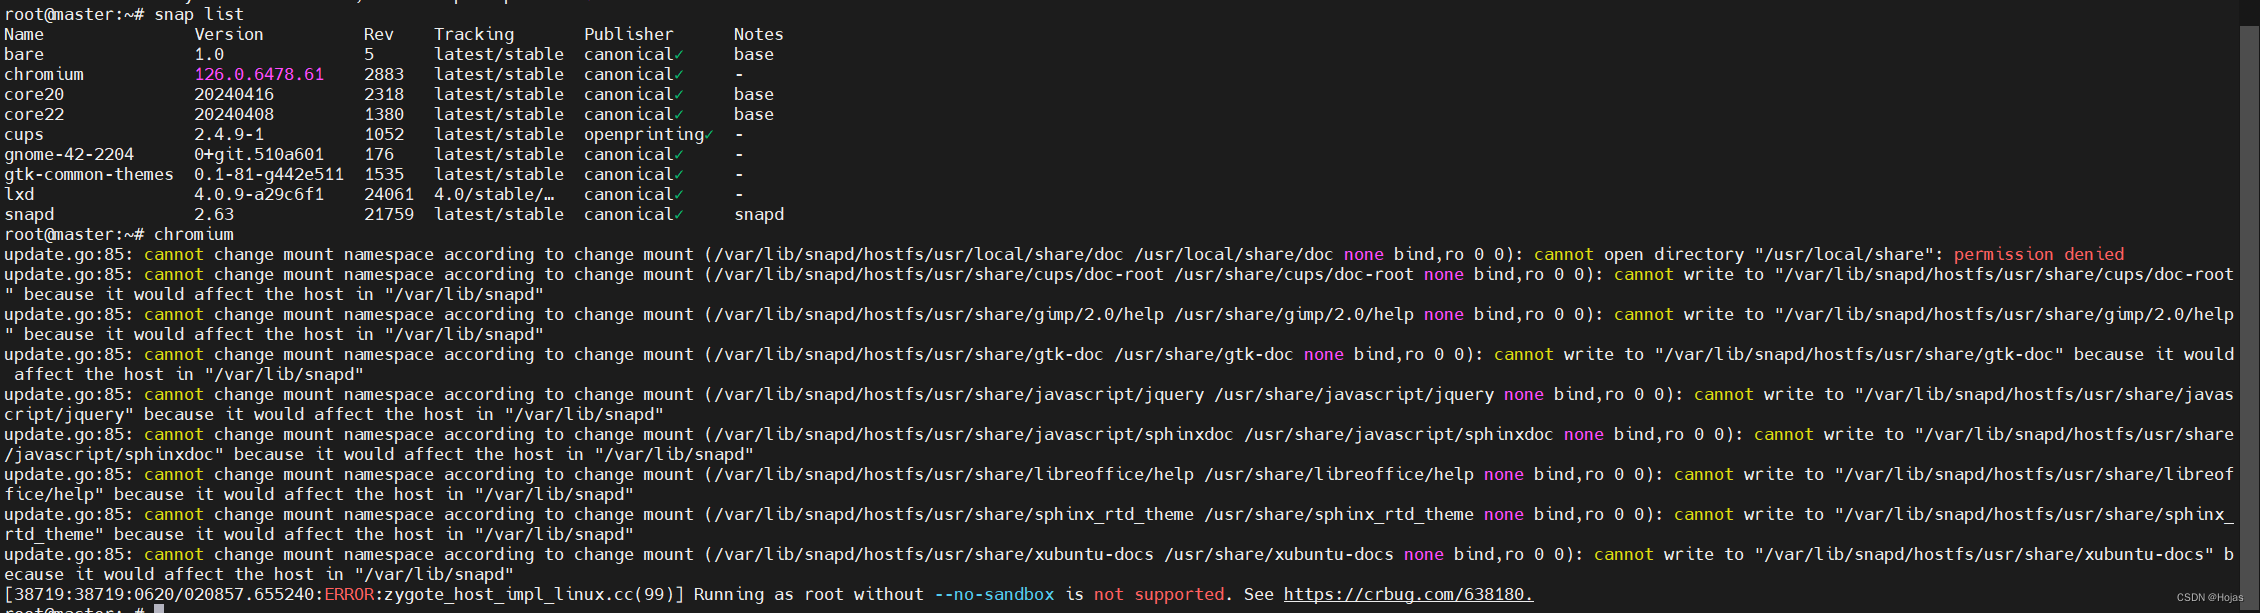Click the red 'not supported' text
This screenshot has width=2260, height=613.
tap(1159, 595)
